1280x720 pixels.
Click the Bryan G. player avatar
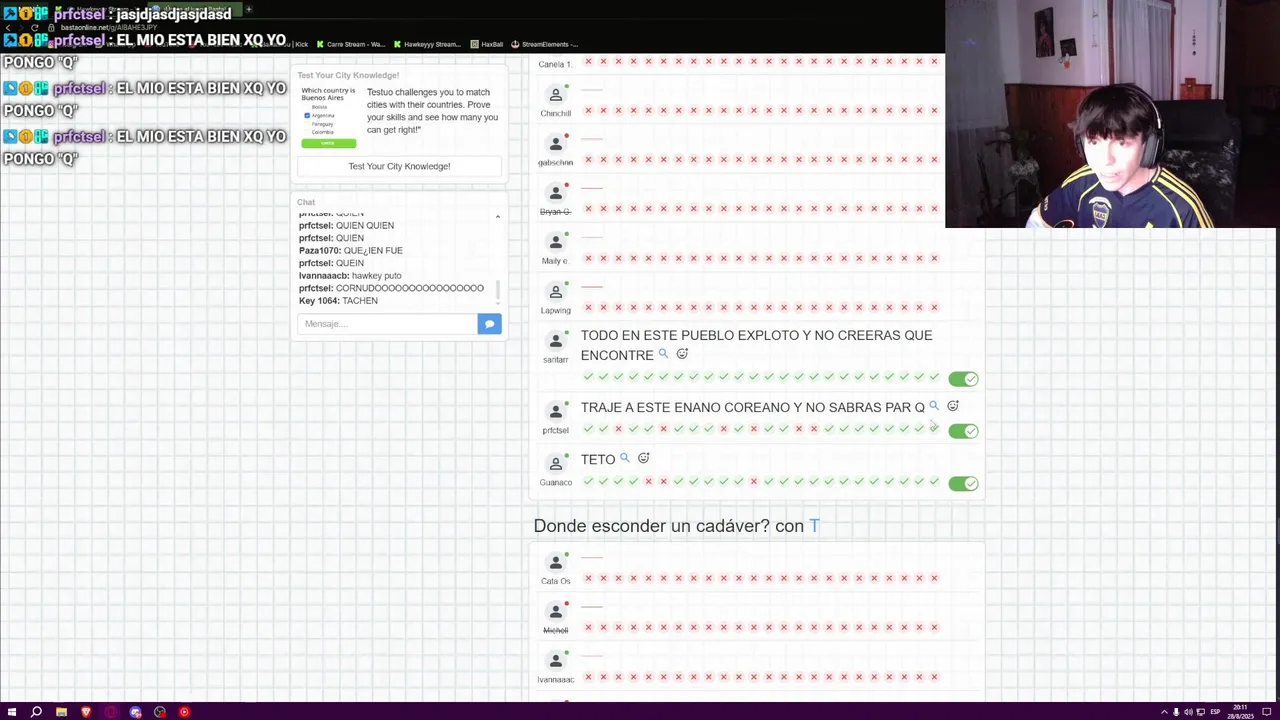(x=556, y=194)
